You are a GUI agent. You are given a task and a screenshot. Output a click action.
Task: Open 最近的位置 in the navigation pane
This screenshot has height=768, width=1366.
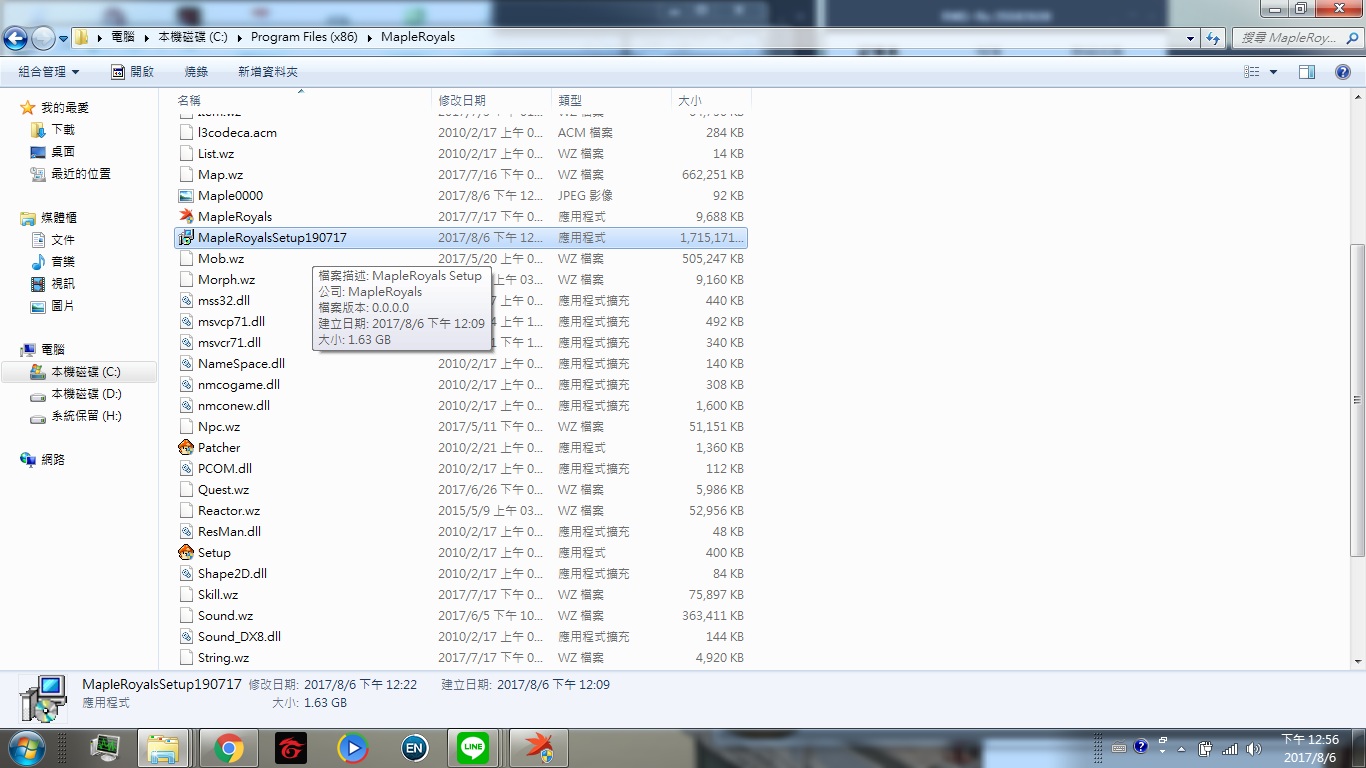(x=81, y=174)
